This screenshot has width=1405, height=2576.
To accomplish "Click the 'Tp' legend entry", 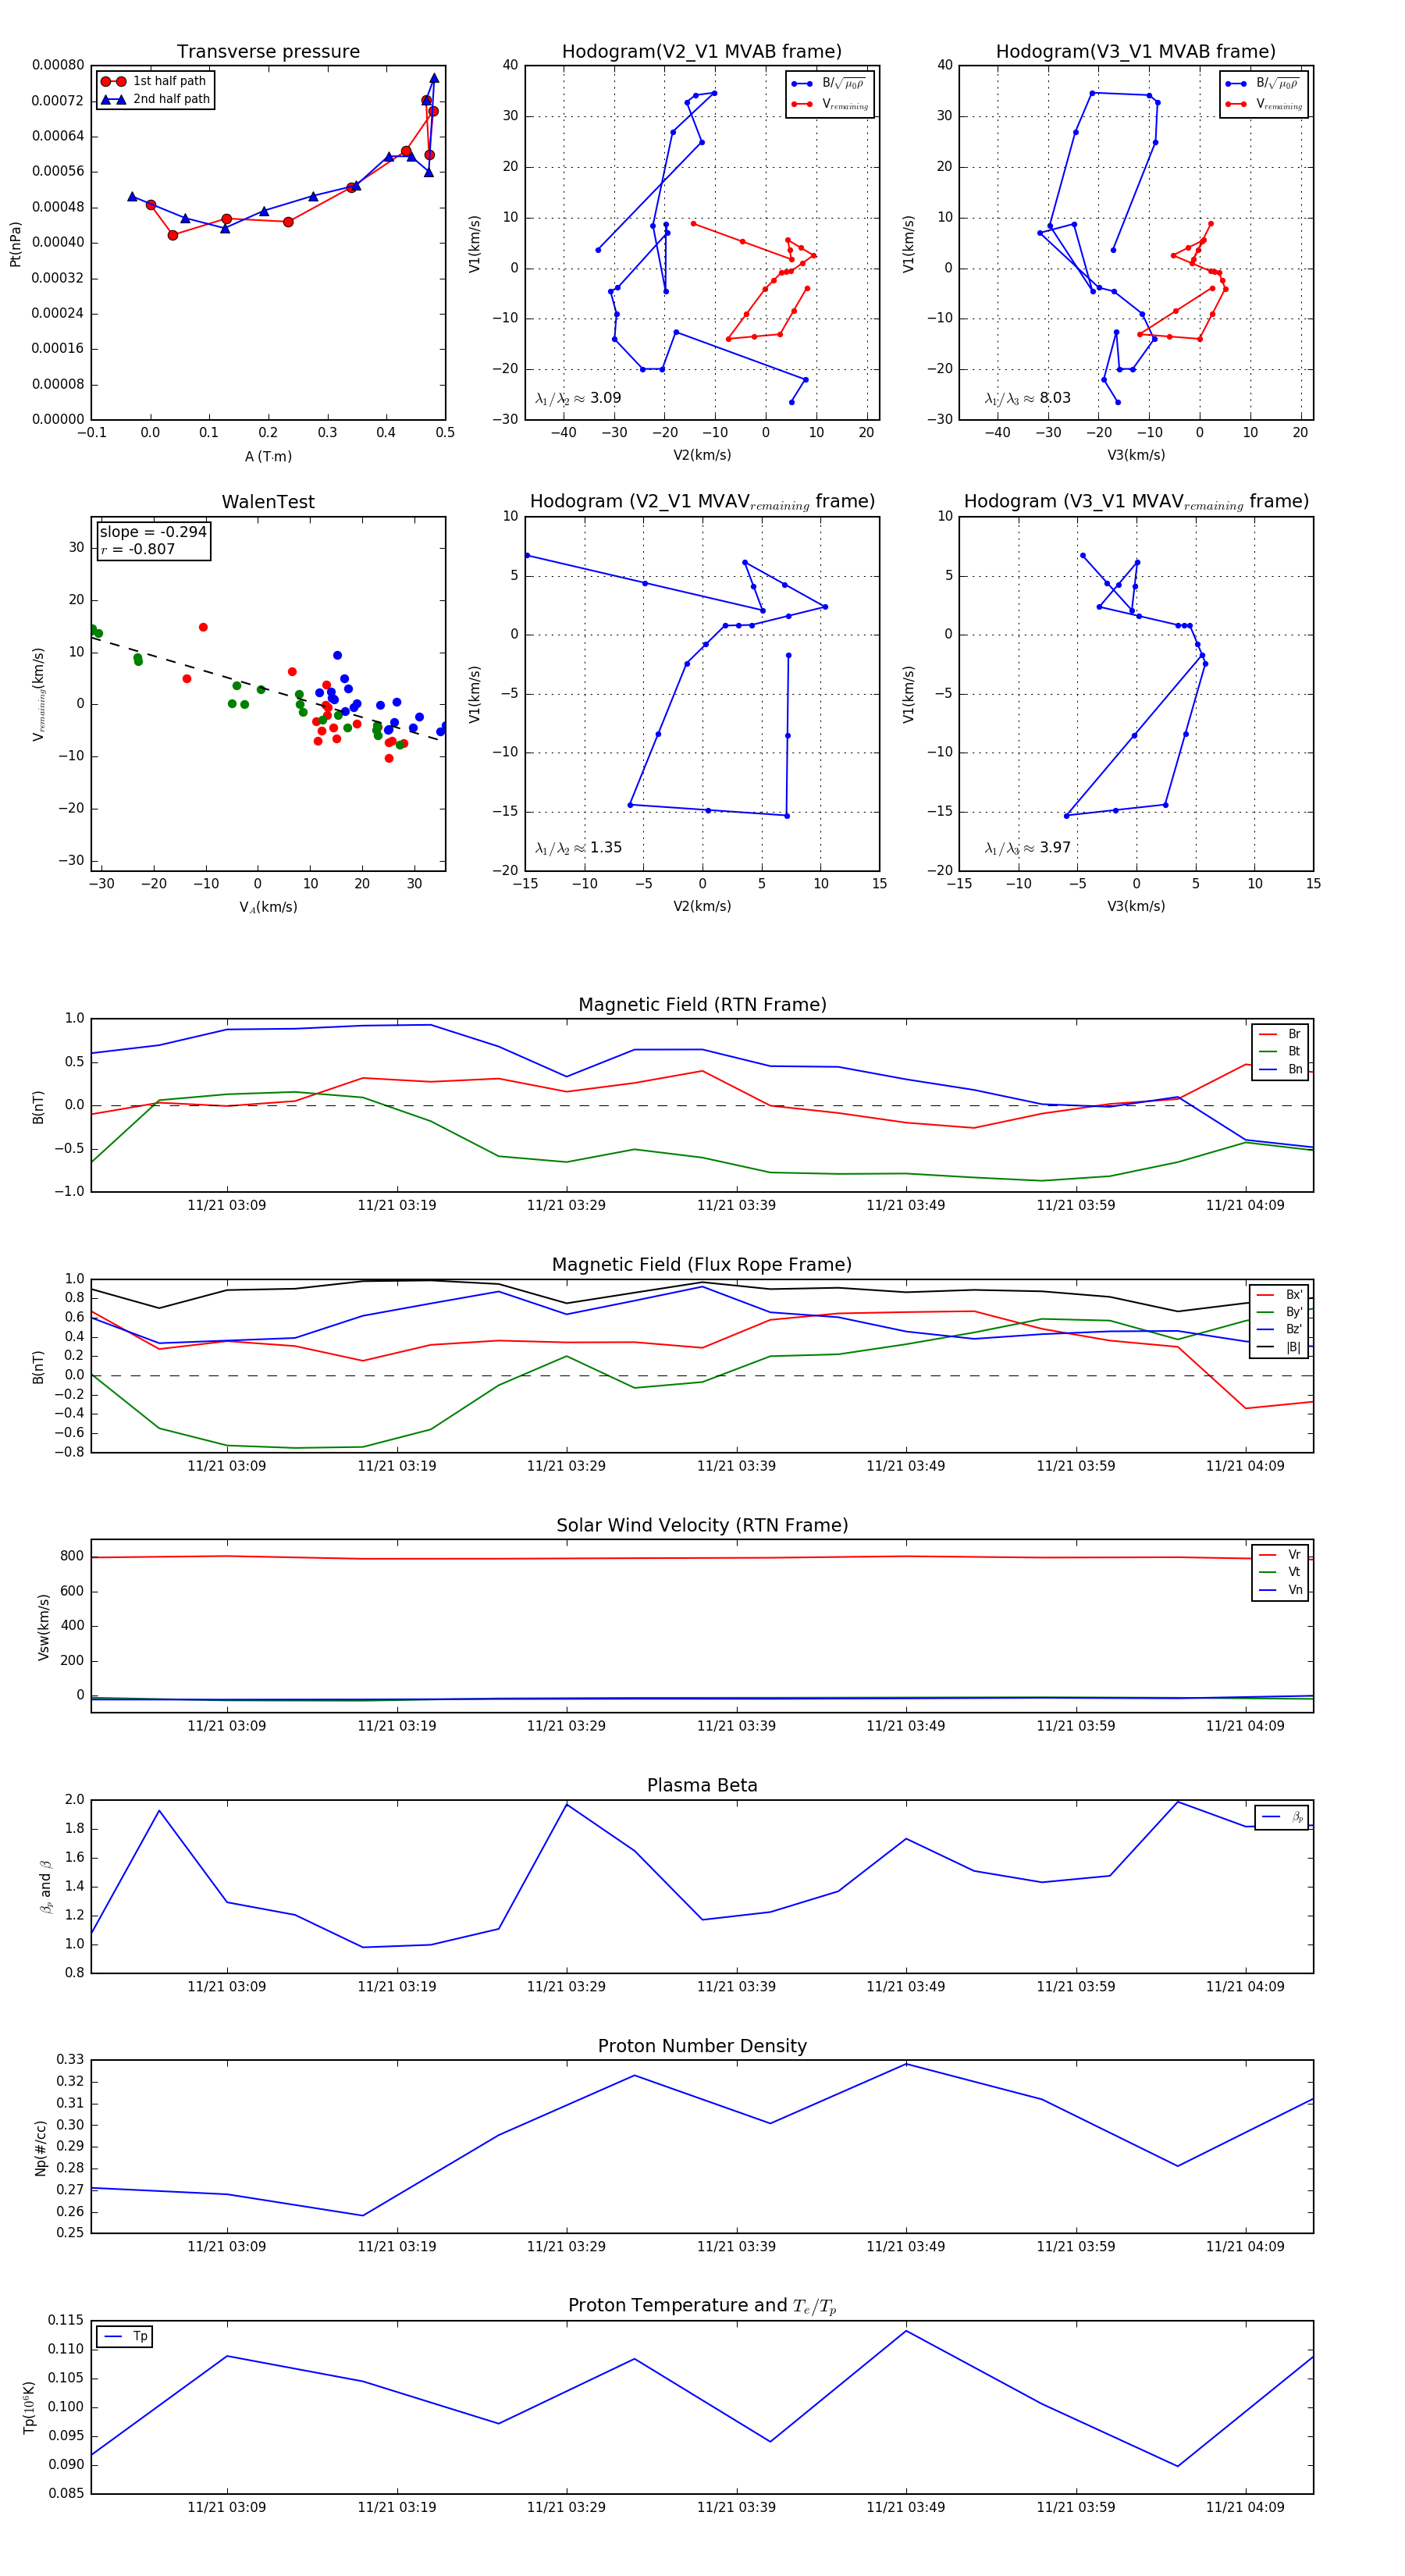I will click(x=126, y=2337).
